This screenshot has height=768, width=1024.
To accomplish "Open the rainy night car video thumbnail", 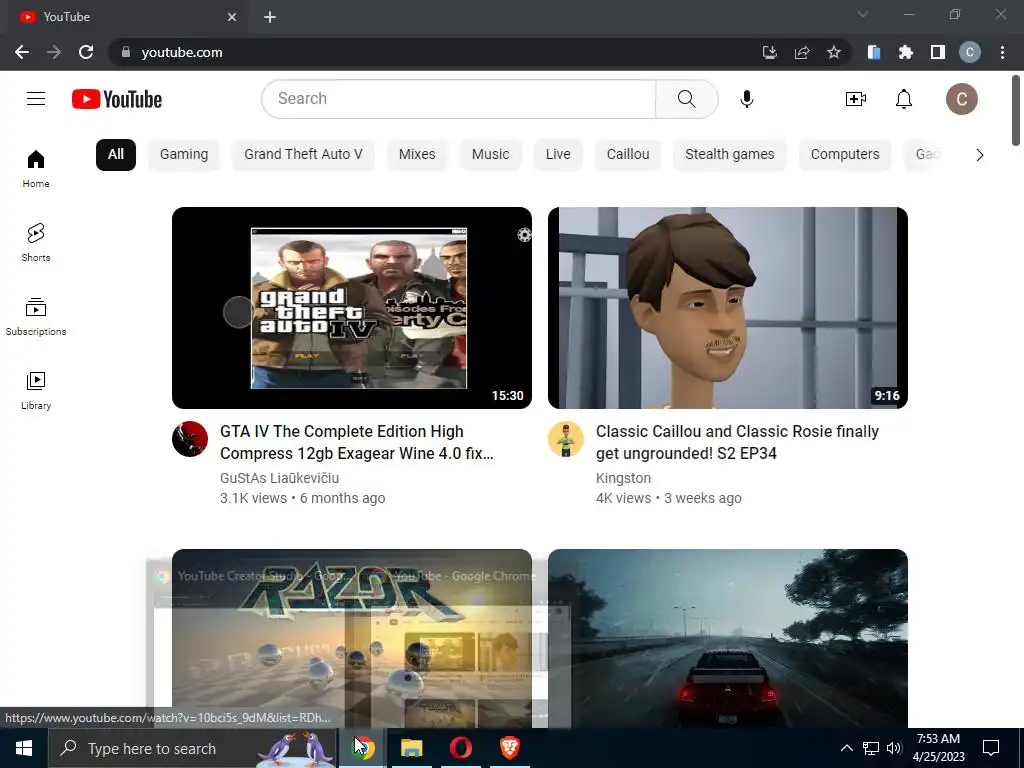I will [x=728, y=638].
